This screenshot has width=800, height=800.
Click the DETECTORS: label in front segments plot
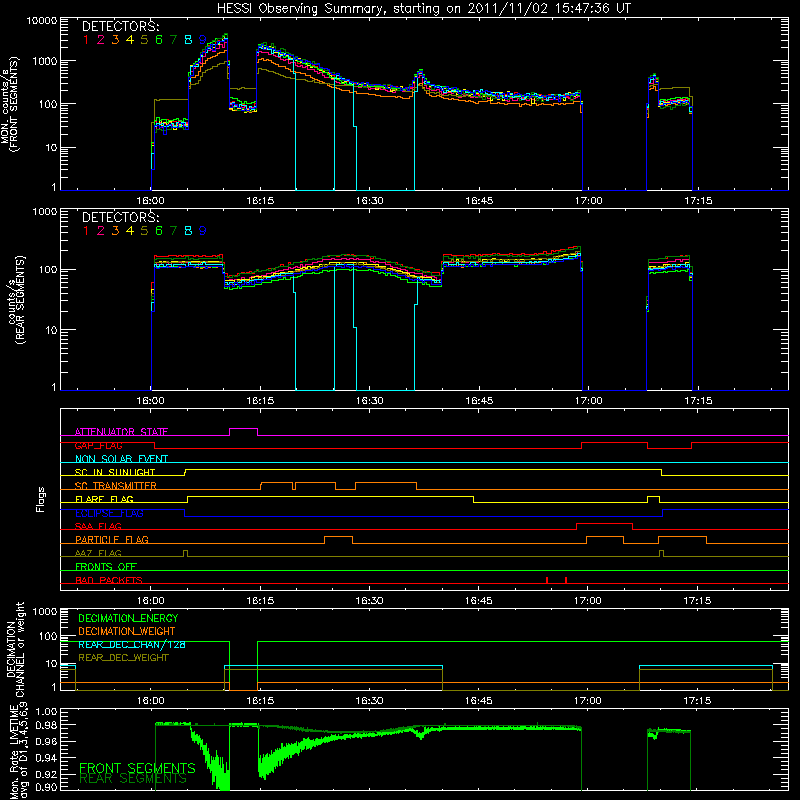(120, 26)
